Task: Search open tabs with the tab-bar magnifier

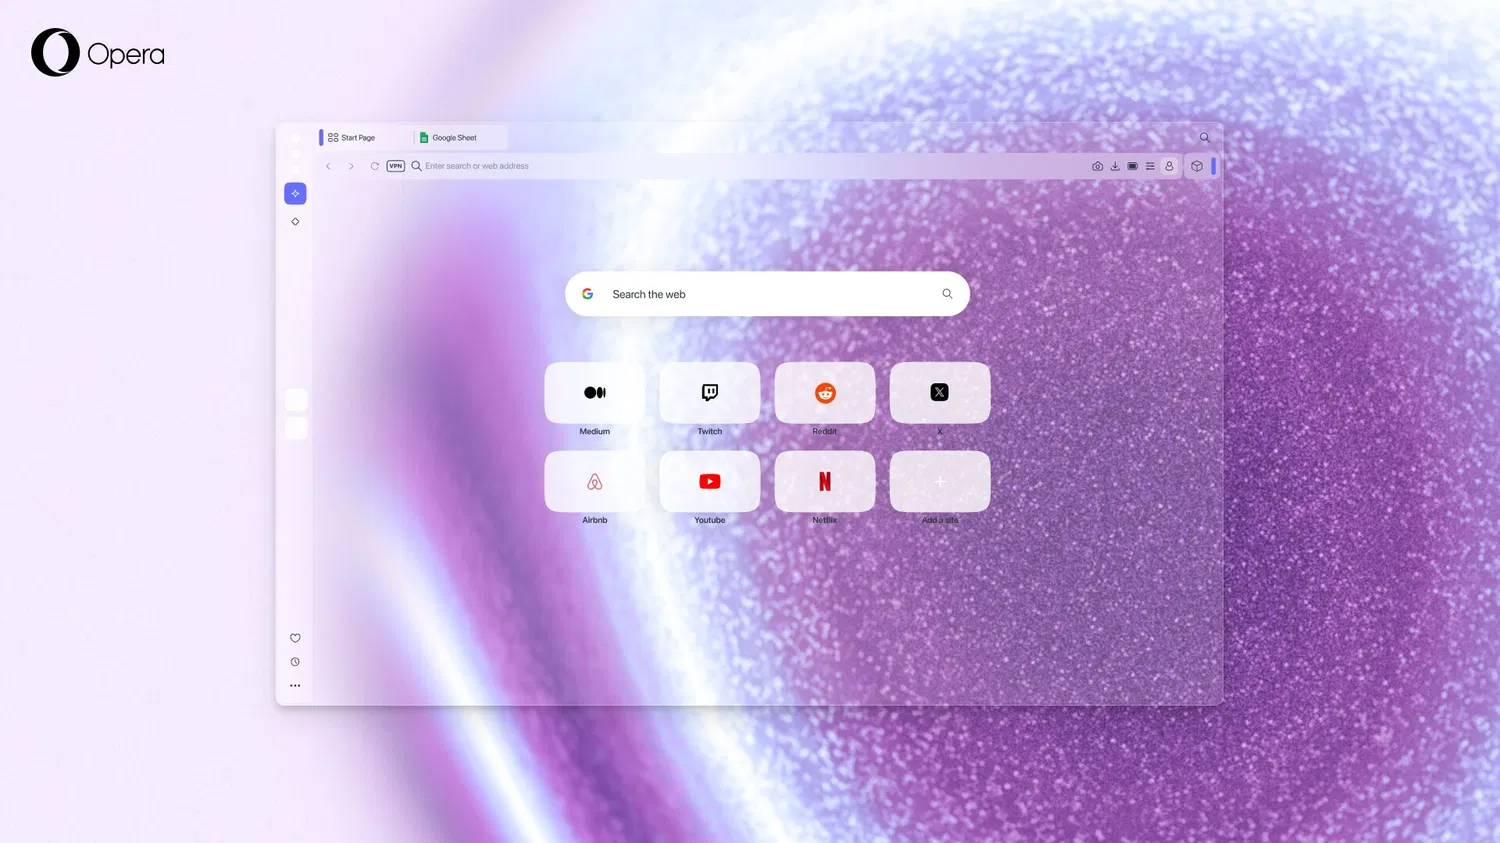Action: [1205, 138]
